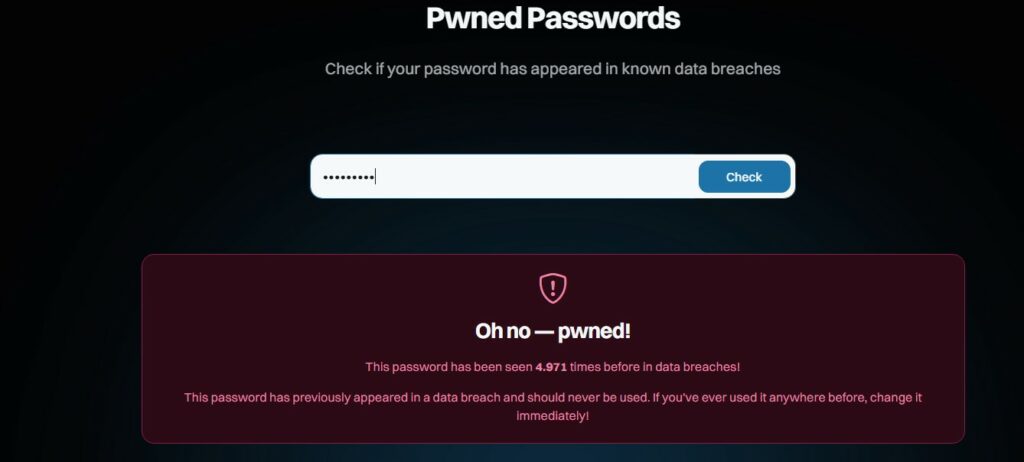Click the "Oh no — pwned!" heading

pos(552,331)
